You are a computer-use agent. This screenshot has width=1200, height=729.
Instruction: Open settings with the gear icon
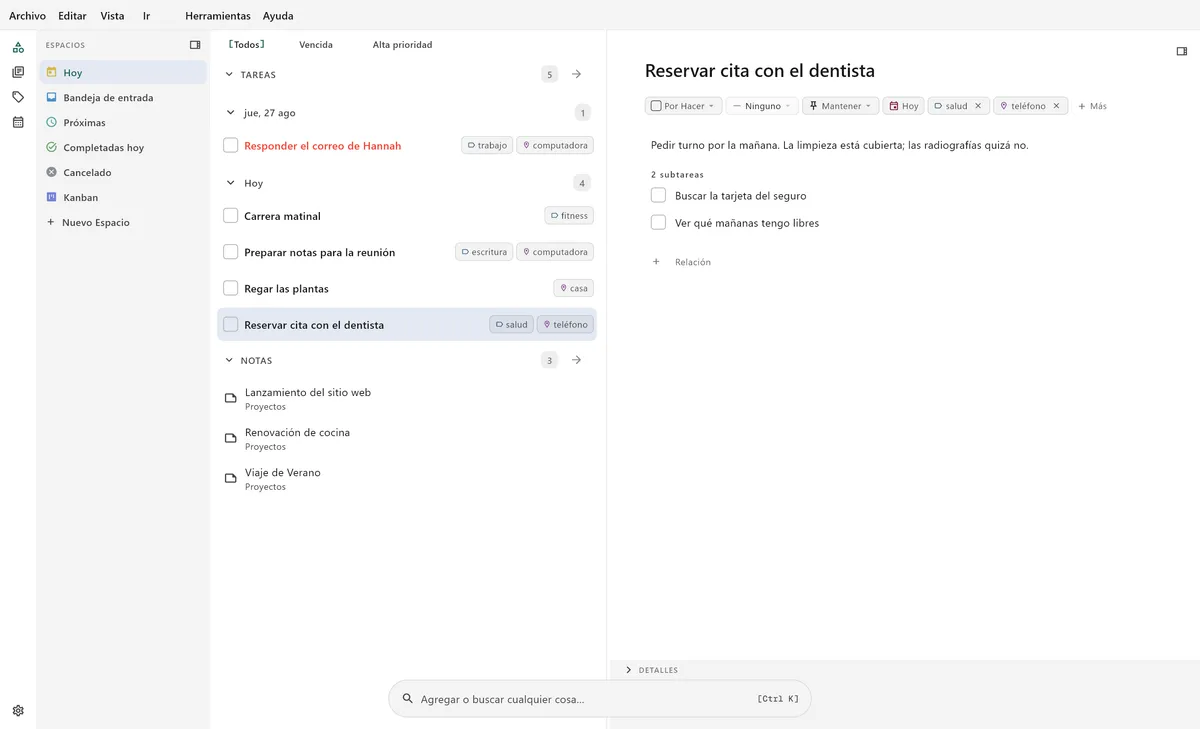point(18,711)
